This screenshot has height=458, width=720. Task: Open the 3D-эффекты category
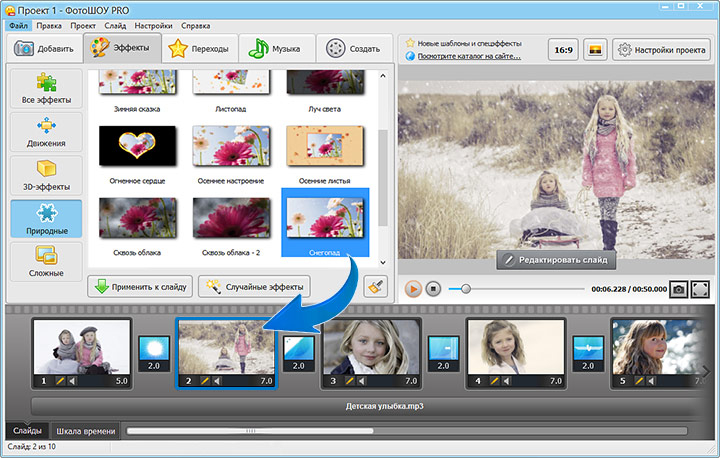[x=46, y=175]
